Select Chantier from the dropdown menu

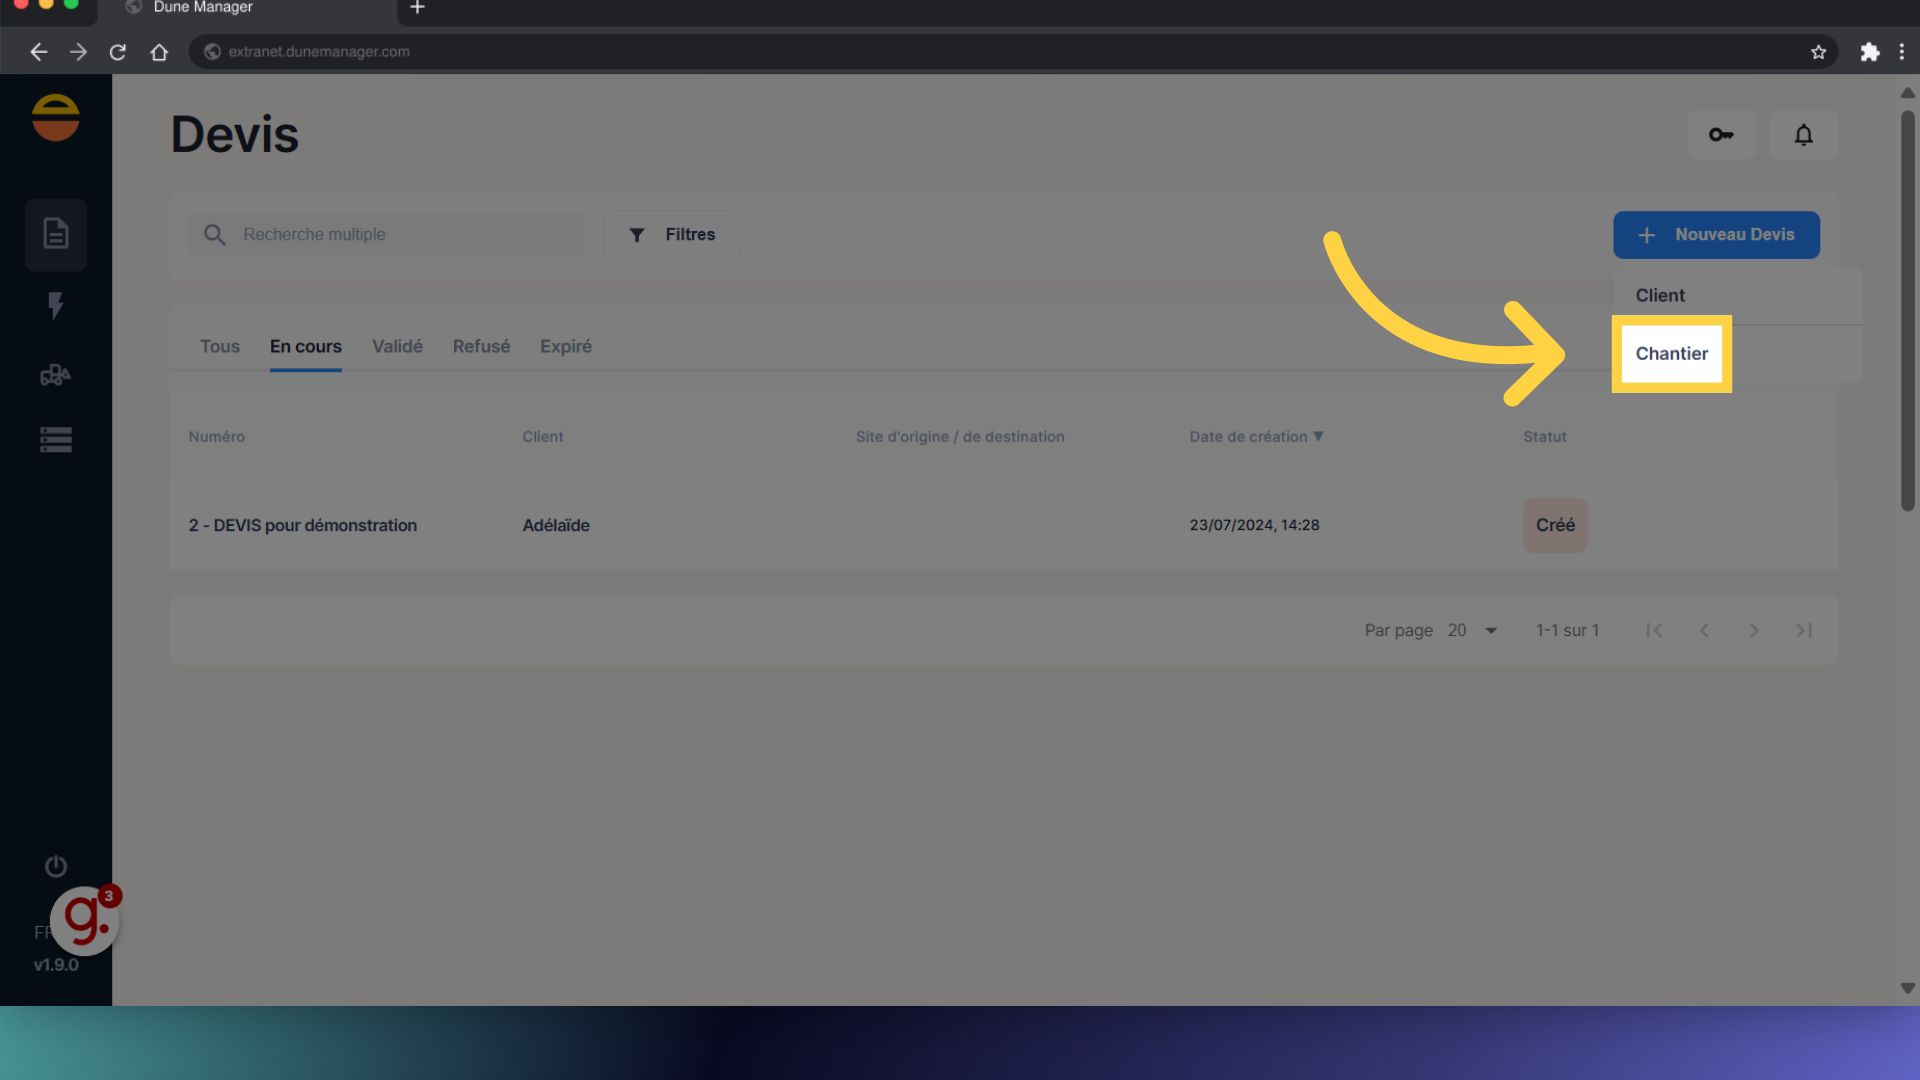[x=1671, y=353]
